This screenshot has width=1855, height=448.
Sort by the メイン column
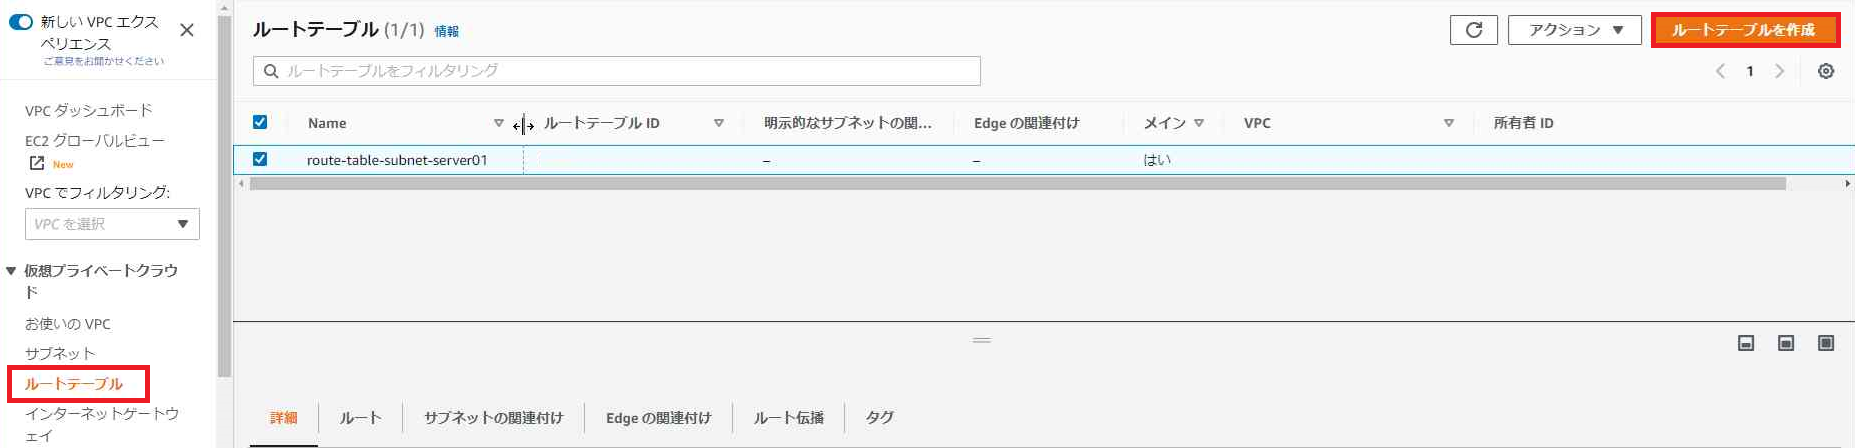pos(1199,123)
